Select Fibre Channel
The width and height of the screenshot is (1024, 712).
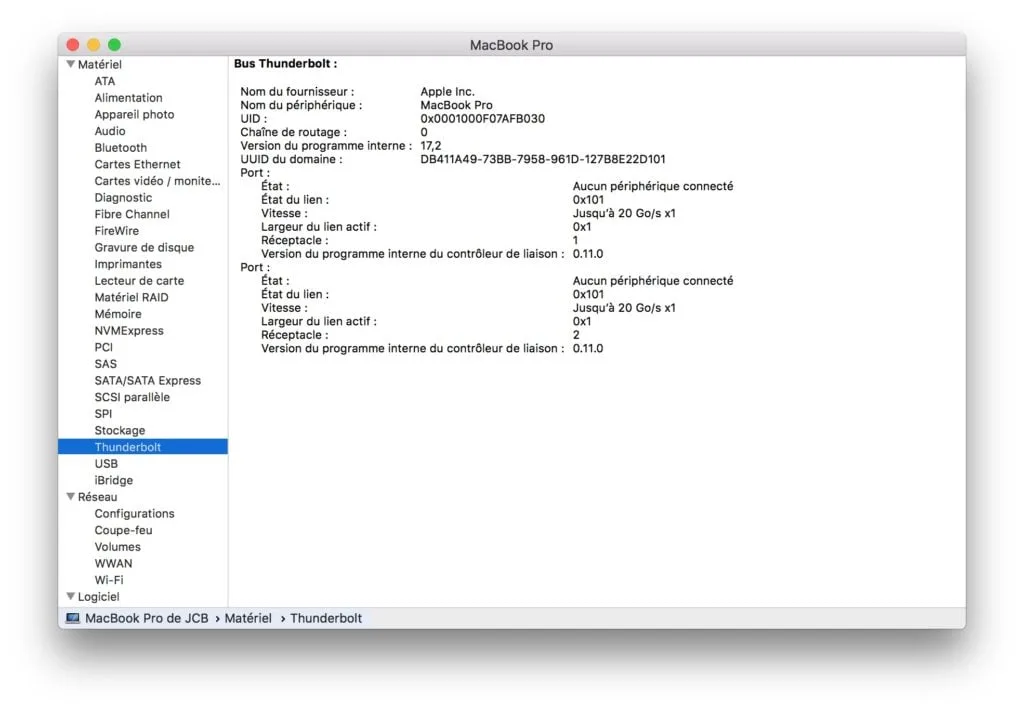pyautogui.click(x=132, y=214)
